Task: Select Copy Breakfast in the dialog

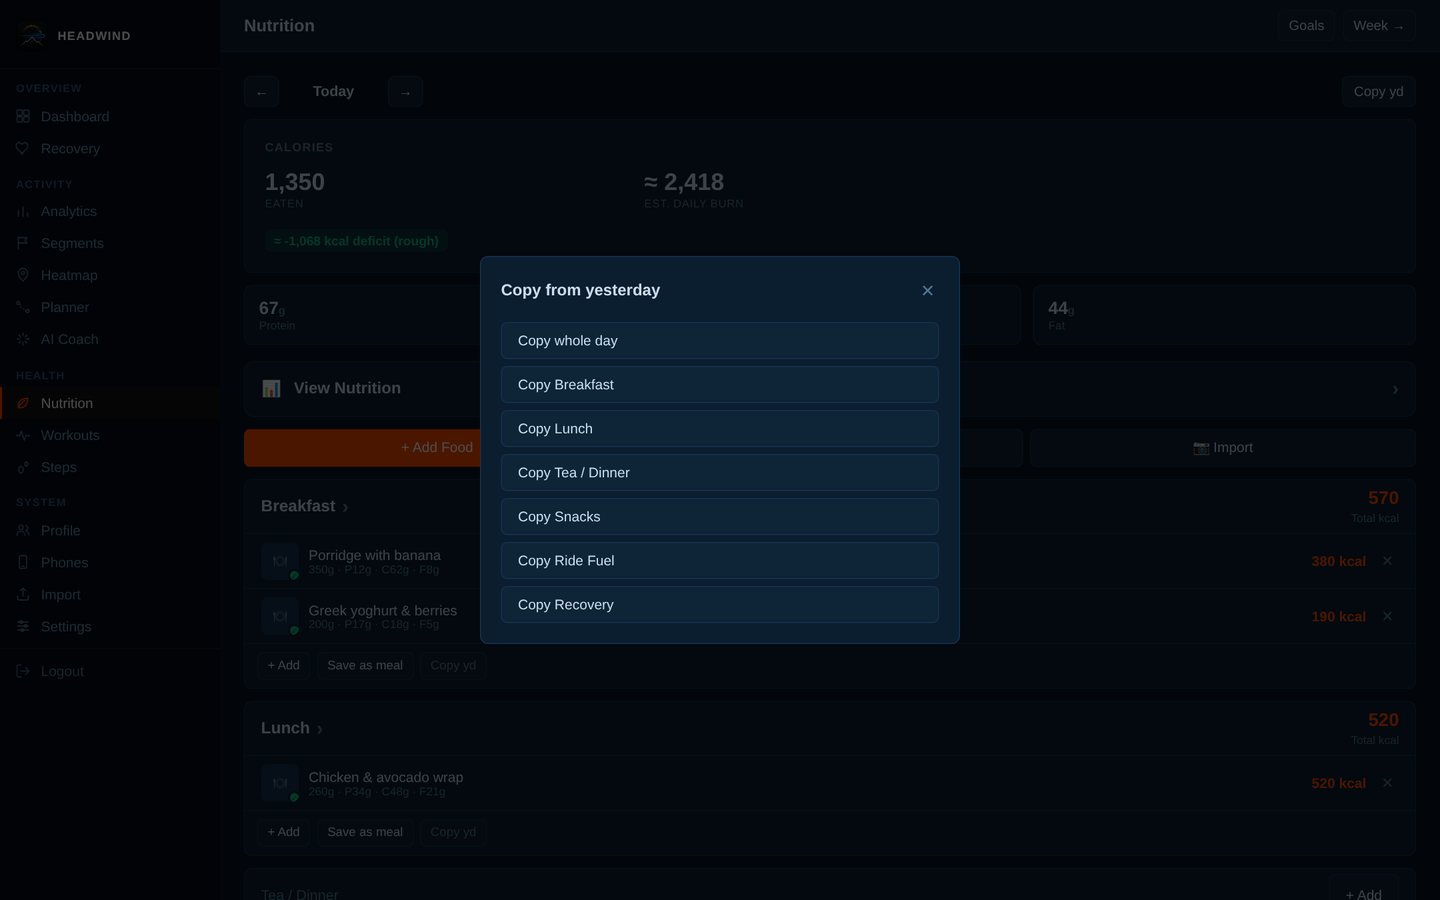Action: [720, 385]
